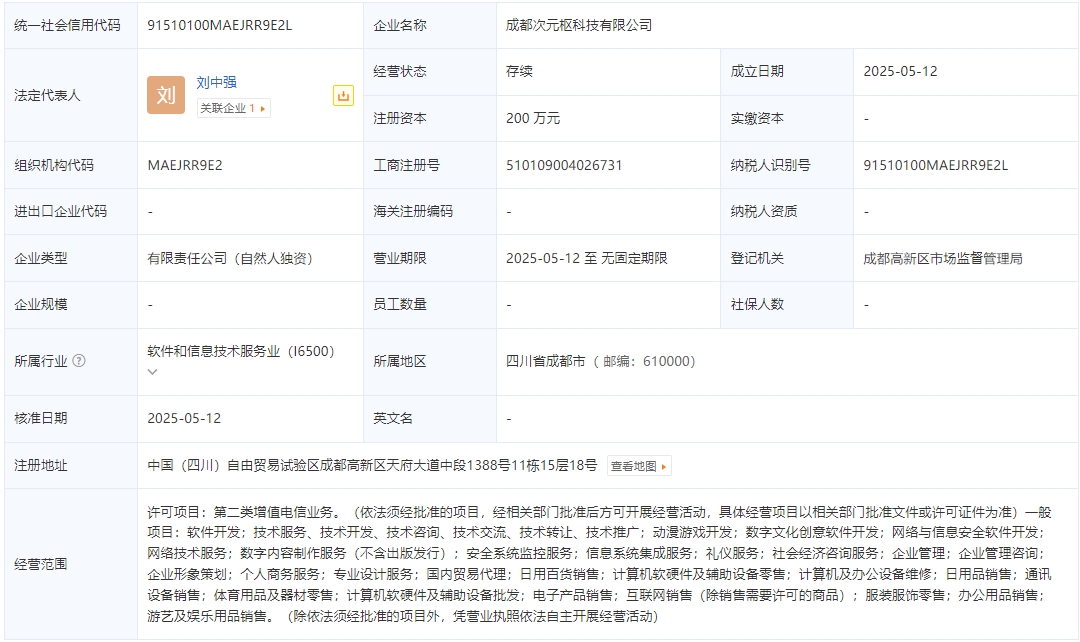Click the help icon next to 所属行业
The height and width of the screenshot is (642, 1080).
point(79,361)
